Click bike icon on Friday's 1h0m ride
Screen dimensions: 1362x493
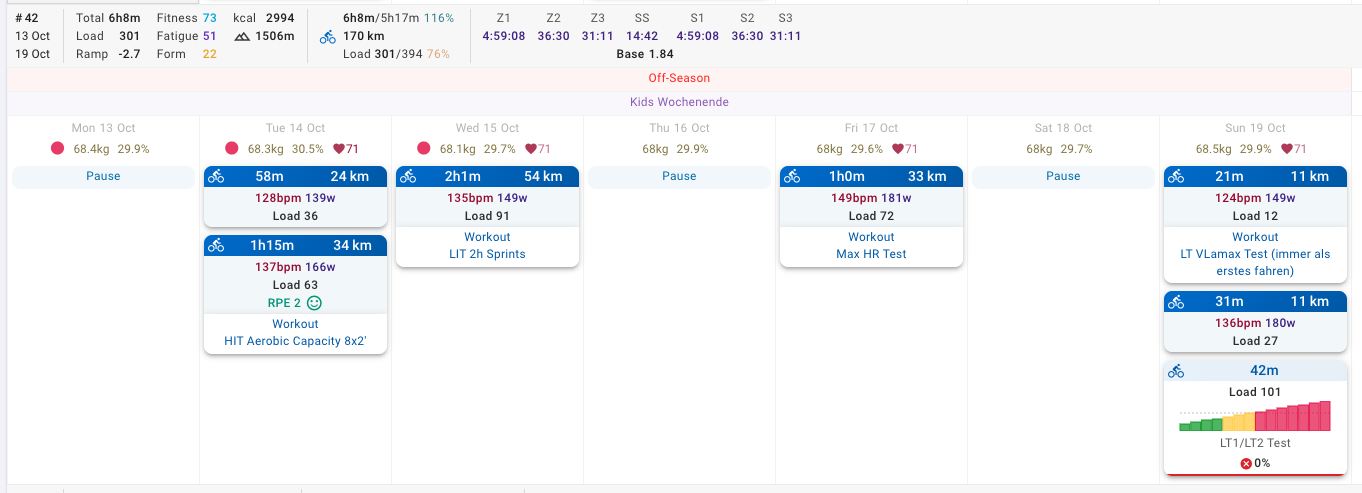(792, 177)
